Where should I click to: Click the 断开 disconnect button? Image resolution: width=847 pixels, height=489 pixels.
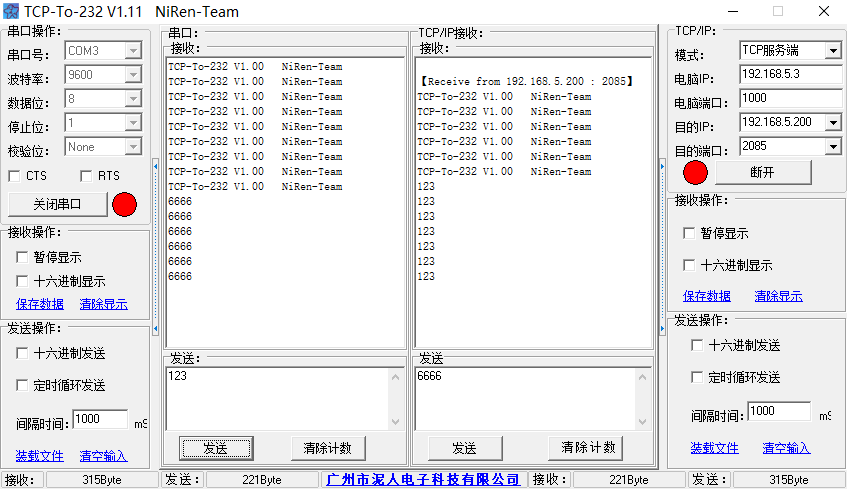pyautogui.click(x=763, y=172)
